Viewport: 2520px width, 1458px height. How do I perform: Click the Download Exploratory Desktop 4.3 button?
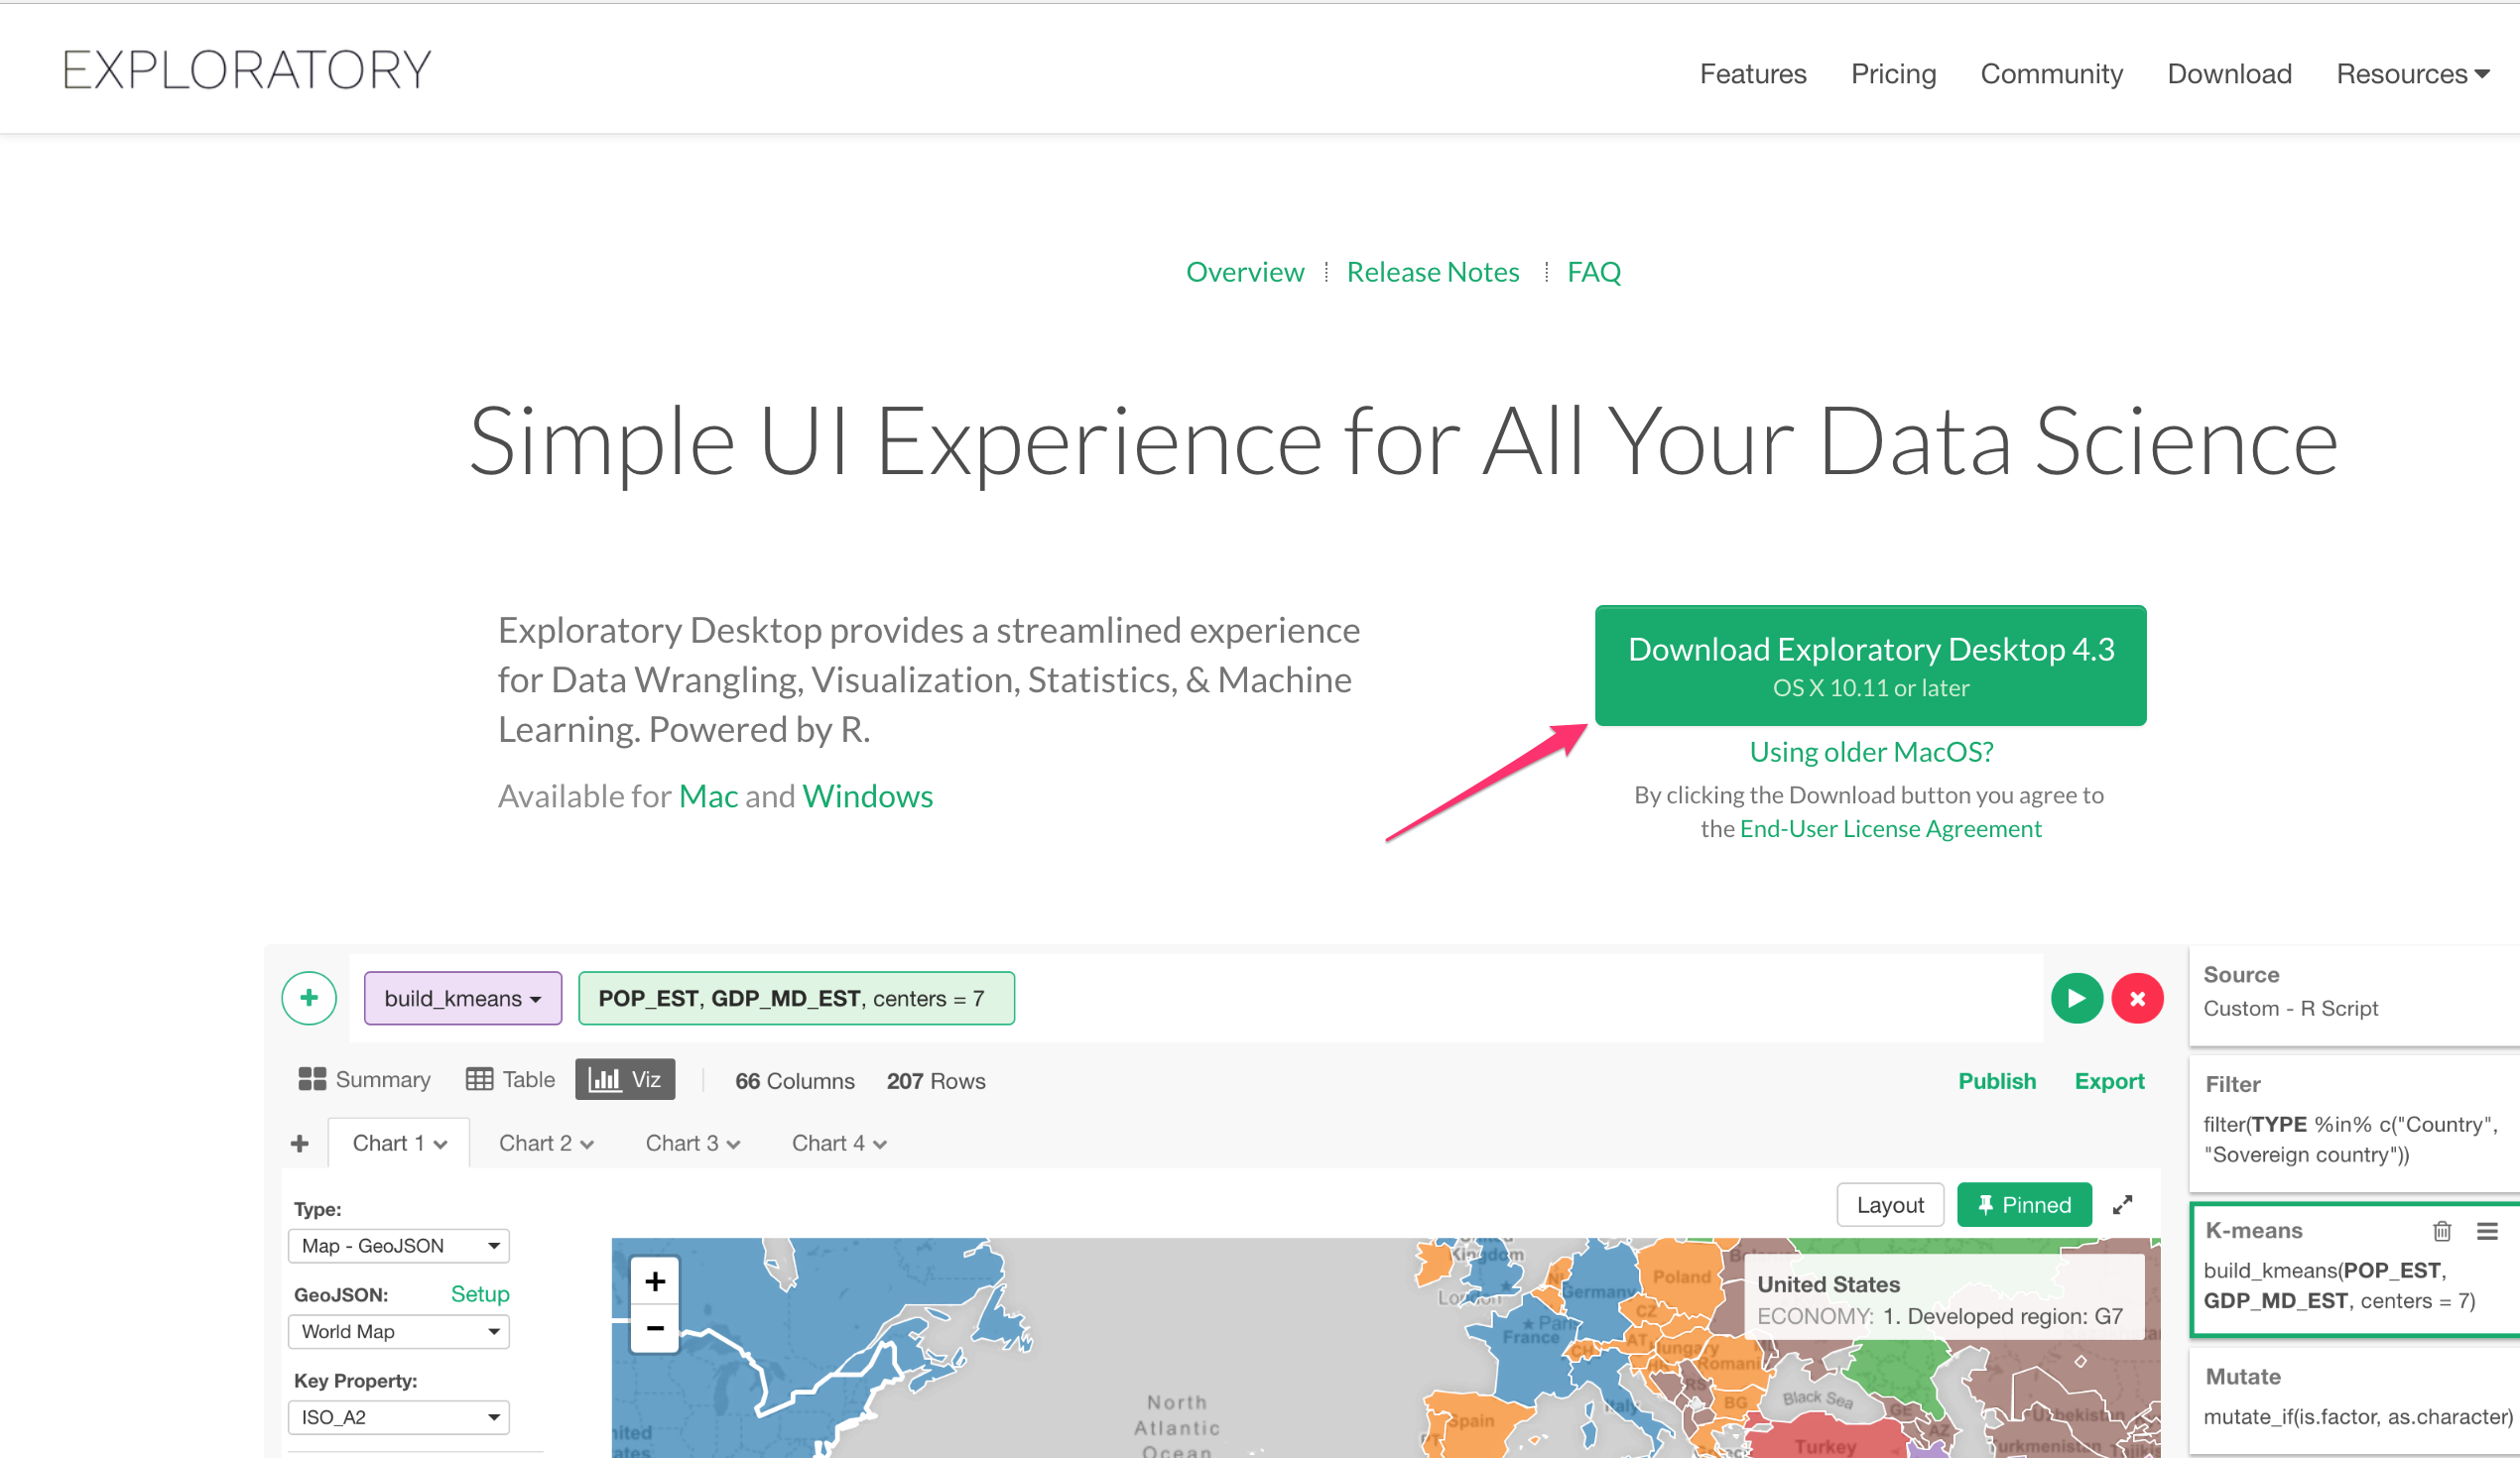click(1871, 666)
